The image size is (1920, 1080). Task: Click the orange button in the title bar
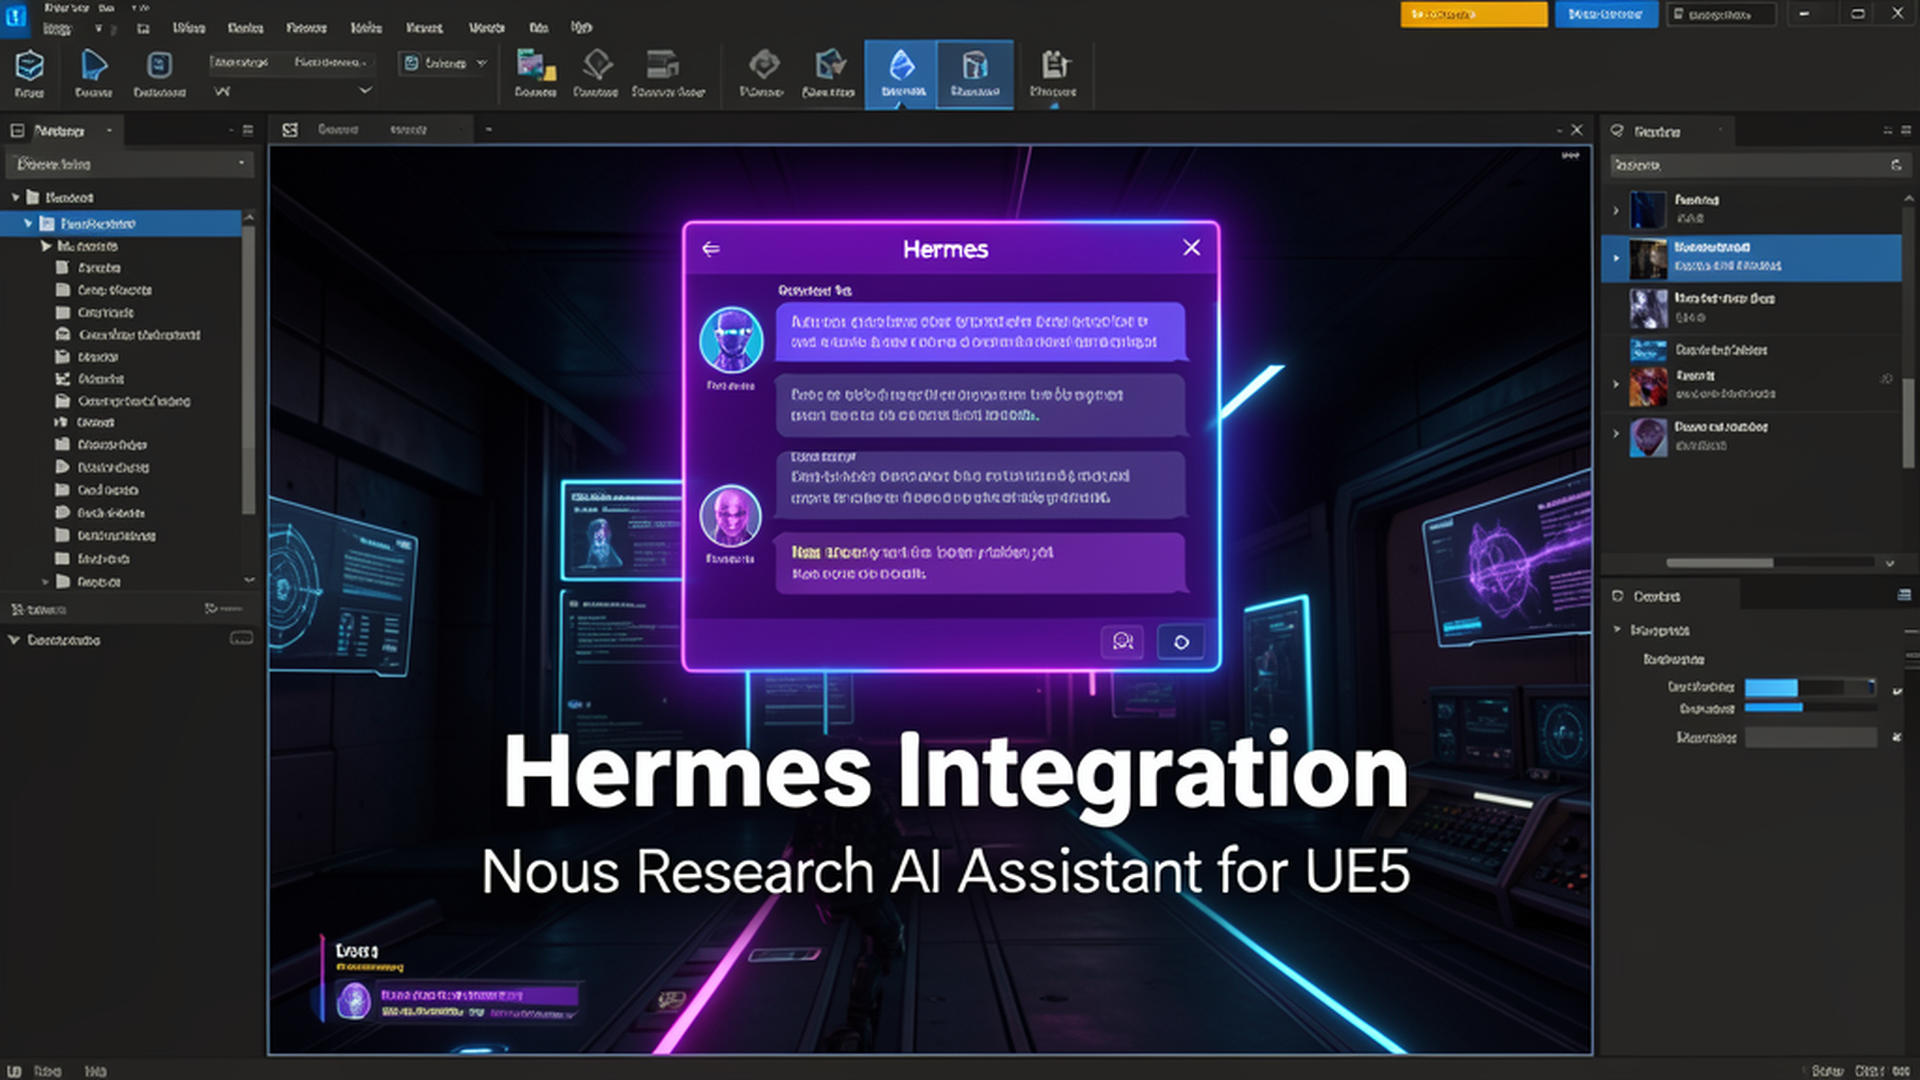[1473, 14]
